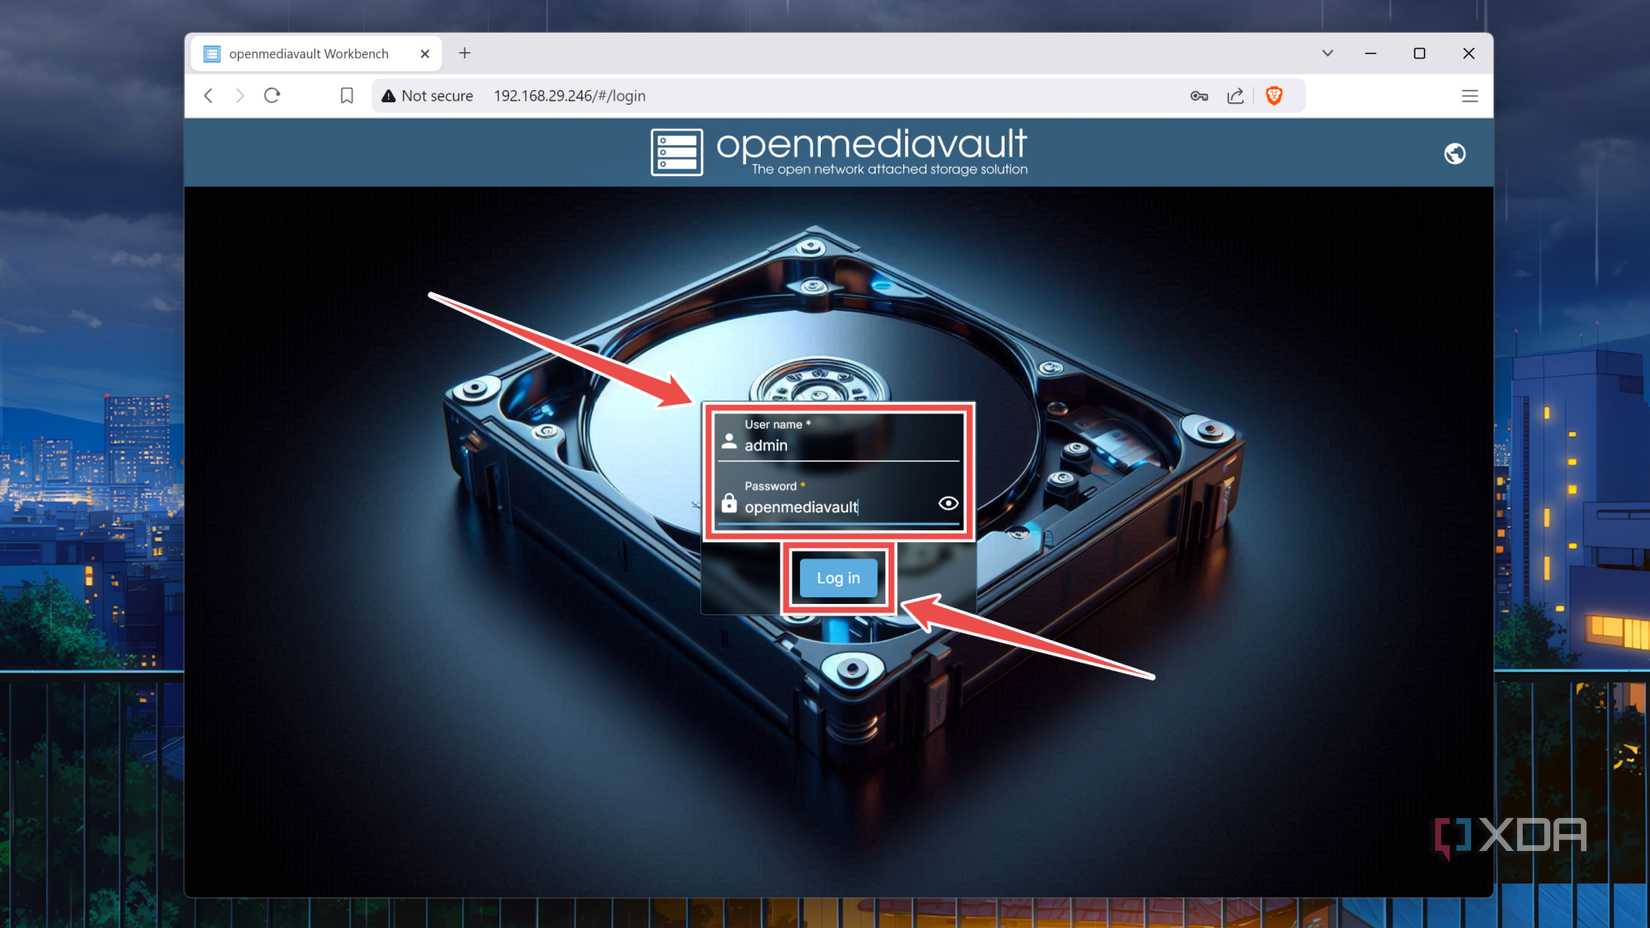Click the openmediavault logo in the header
Image resolution: width=1650 pixels, height=928 pixels.
click(x=839, y=152)
